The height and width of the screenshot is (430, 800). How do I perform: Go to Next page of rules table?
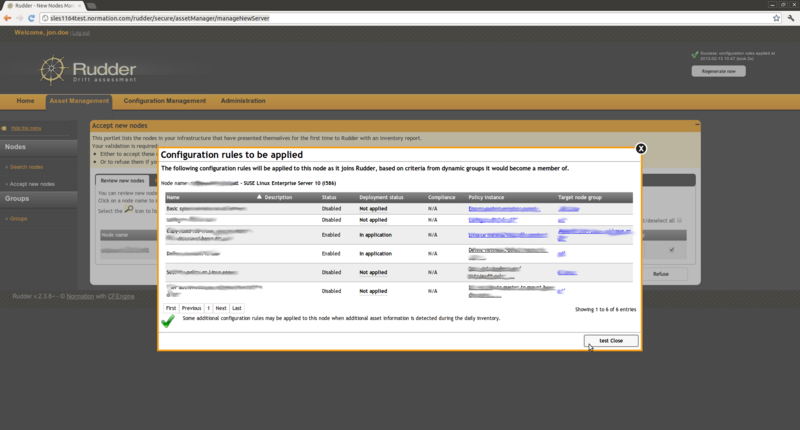click(221, 308)
